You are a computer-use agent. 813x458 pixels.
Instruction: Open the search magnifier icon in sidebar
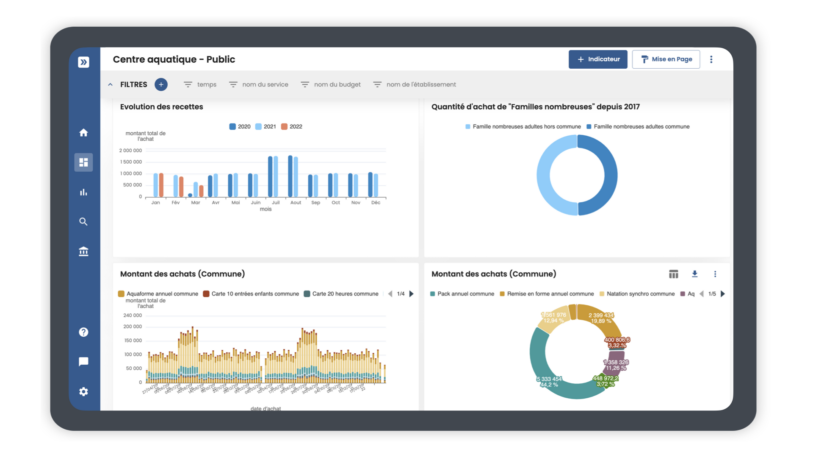tap(83, 221)
